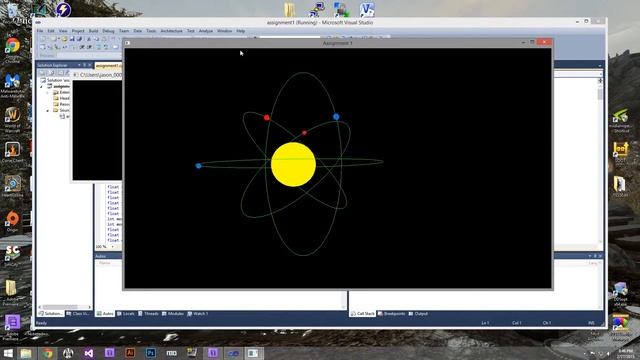
Task: Click the larger red electron on the orbit
Action: 267,118
